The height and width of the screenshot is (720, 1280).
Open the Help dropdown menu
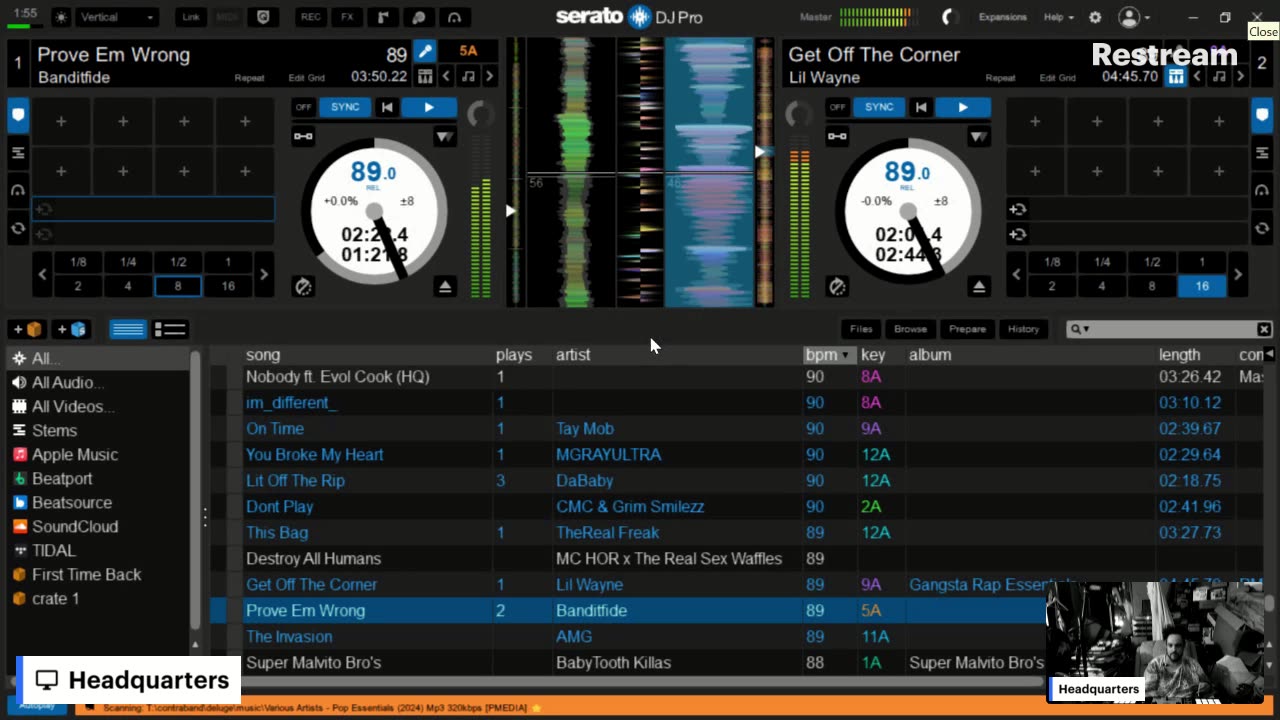click(1058, 17)
